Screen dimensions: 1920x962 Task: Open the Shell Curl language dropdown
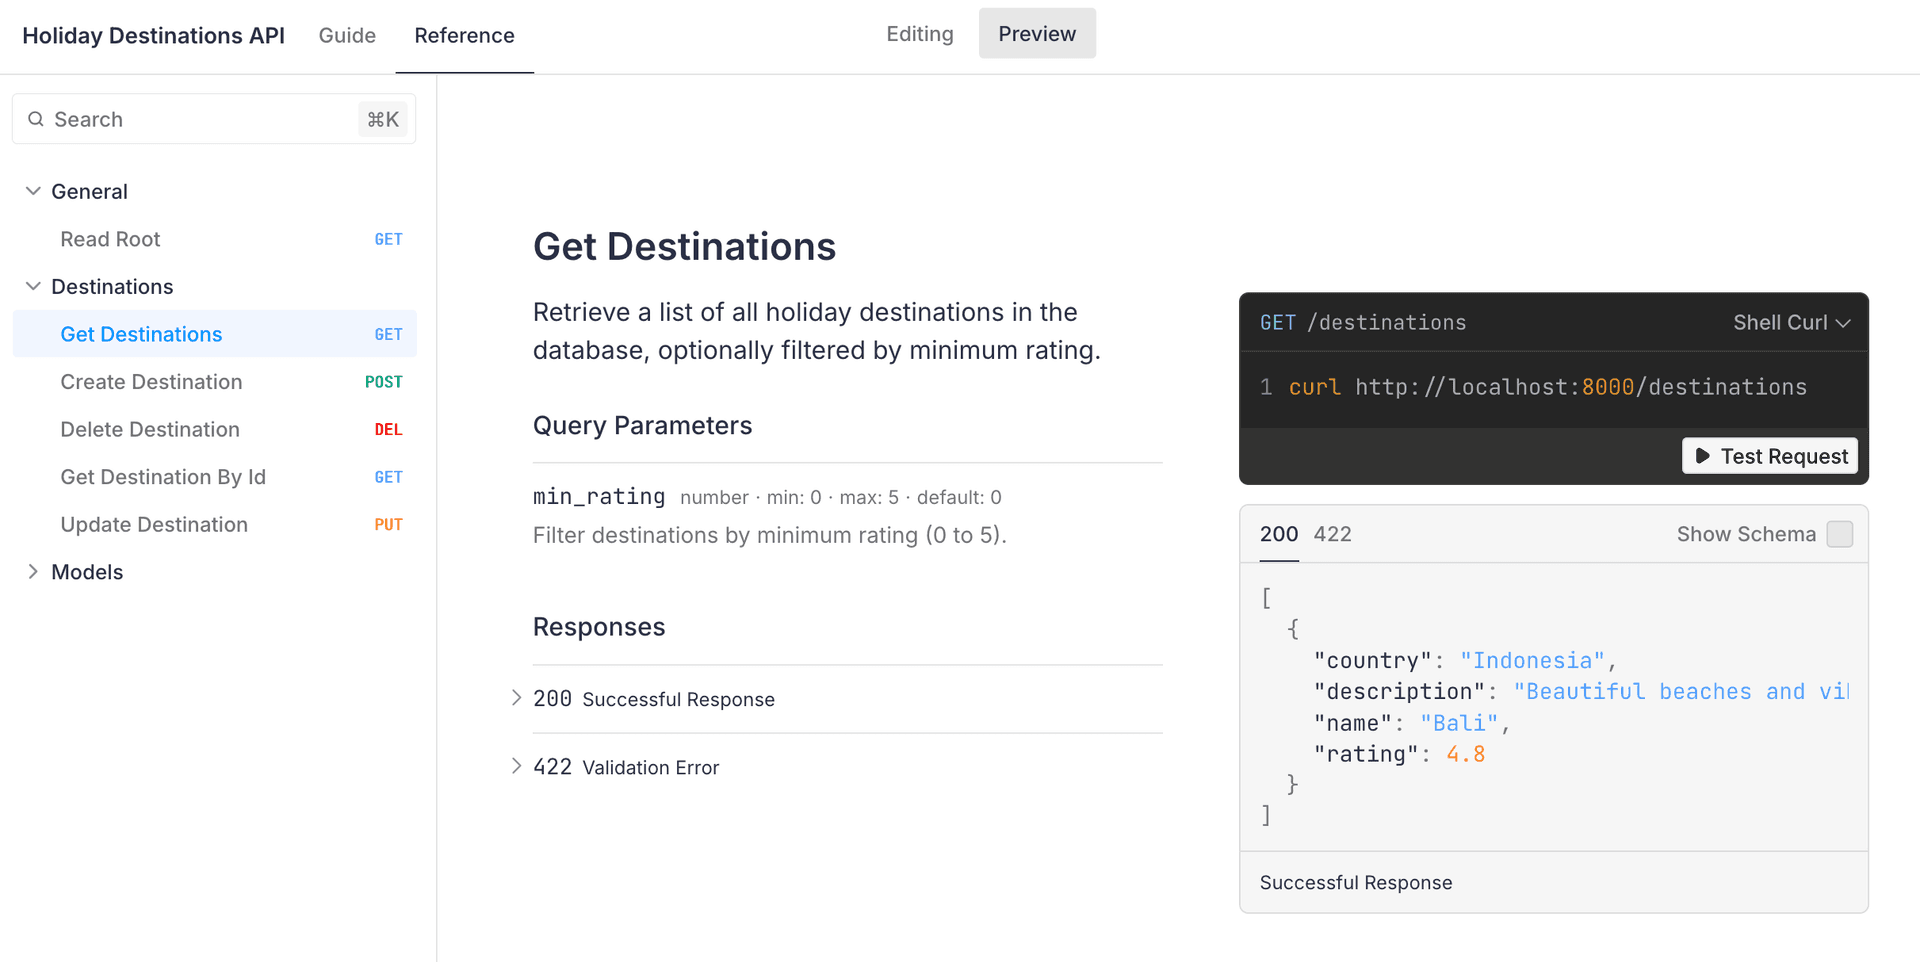(1791, 322)
